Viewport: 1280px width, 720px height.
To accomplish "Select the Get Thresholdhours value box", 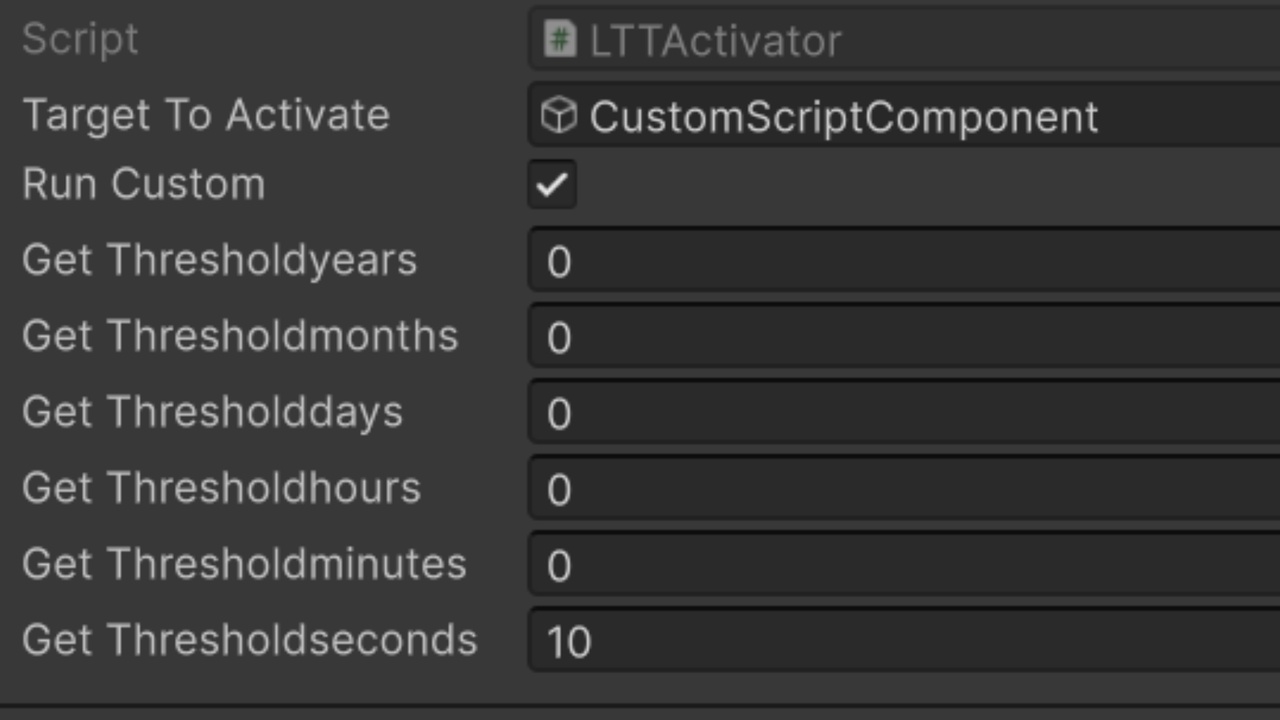I will coord(900,489).
